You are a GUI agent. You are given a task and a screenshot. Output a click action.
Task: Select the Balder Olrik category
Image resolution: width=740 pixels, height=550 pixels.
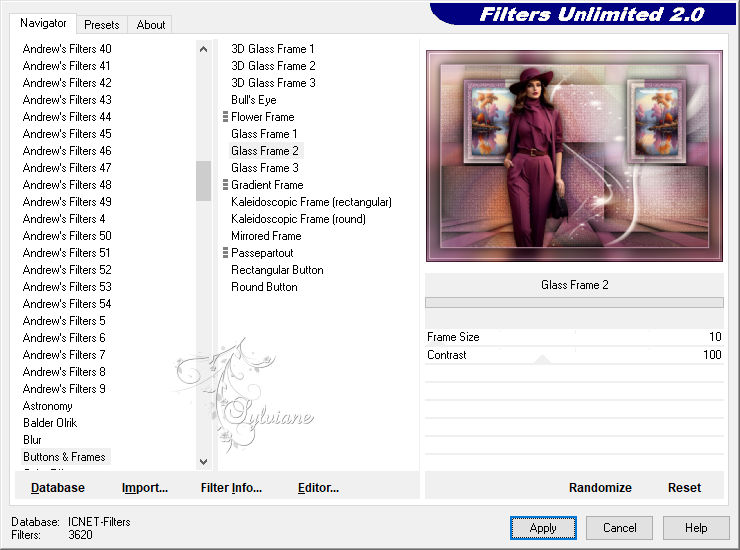(x=50, y=423)
